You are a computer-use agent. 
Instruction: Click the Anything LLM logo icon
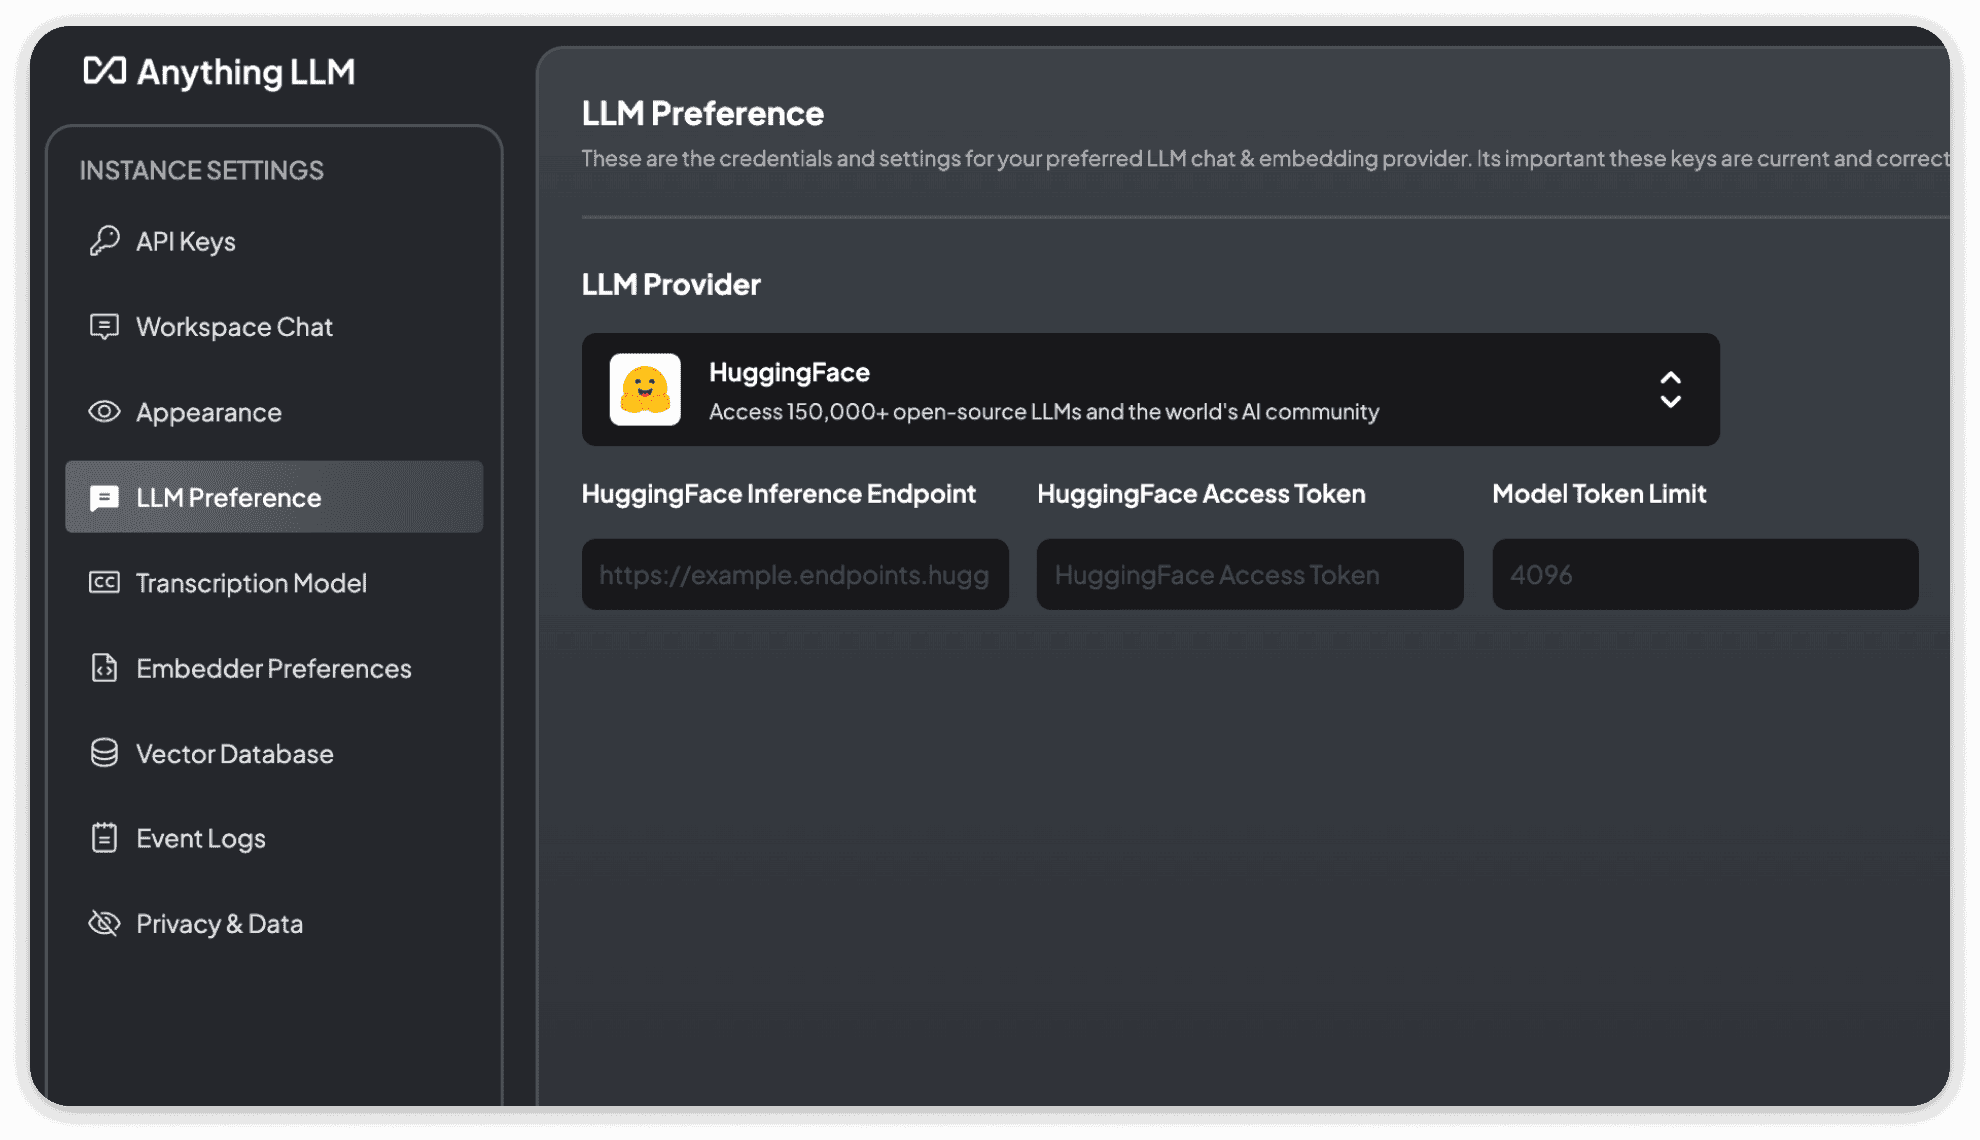[104, 71]
